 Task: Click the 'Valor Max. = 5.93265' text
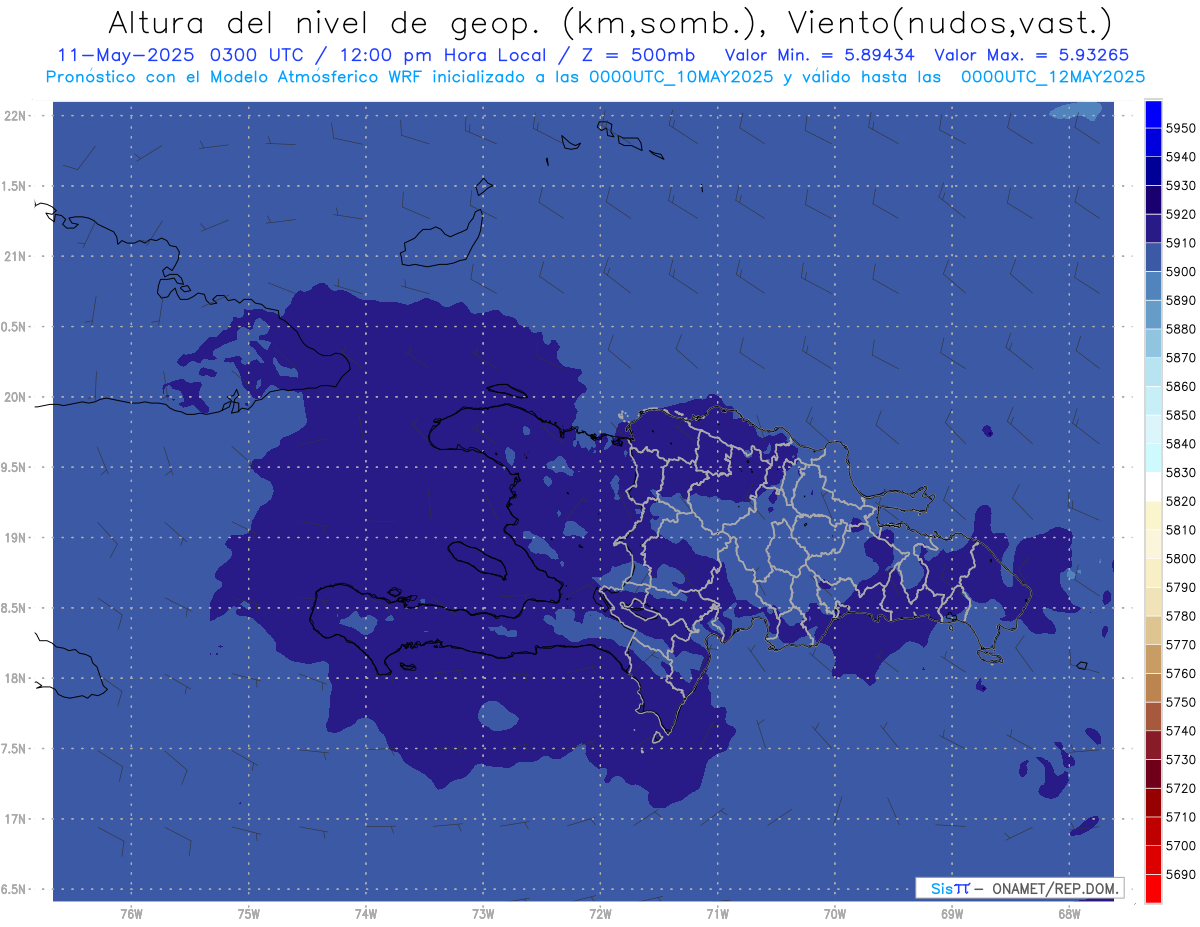(x=1032, y=55)
